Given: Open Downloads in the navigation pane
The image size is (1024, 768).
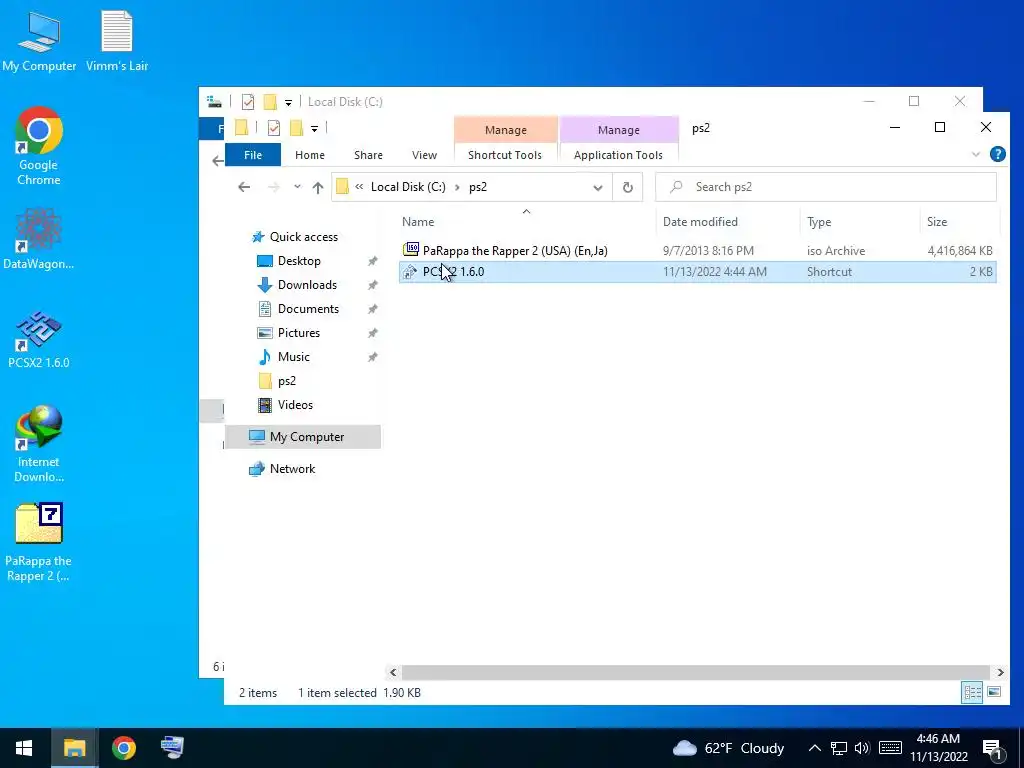Looking at the screenshot, I should 307,285.
